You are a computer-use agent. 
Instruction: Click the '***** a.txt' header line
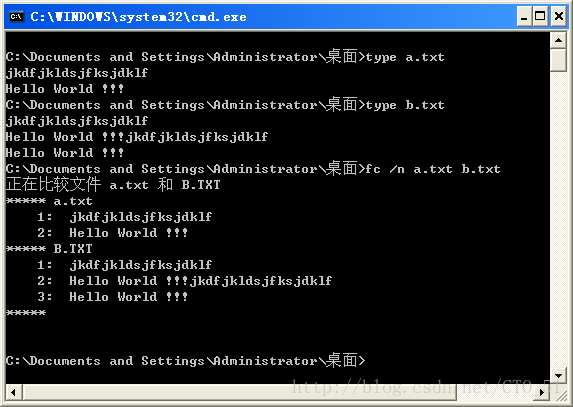(x=49, y=201)
